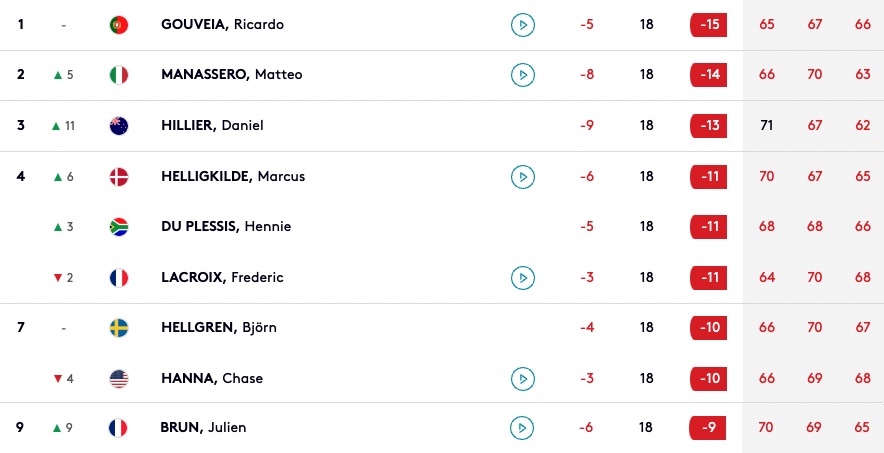Image resolution: width=884 pixels, height=453 pixels.
Task: Select Björn Hellgren's name
Action: (219, 327)
